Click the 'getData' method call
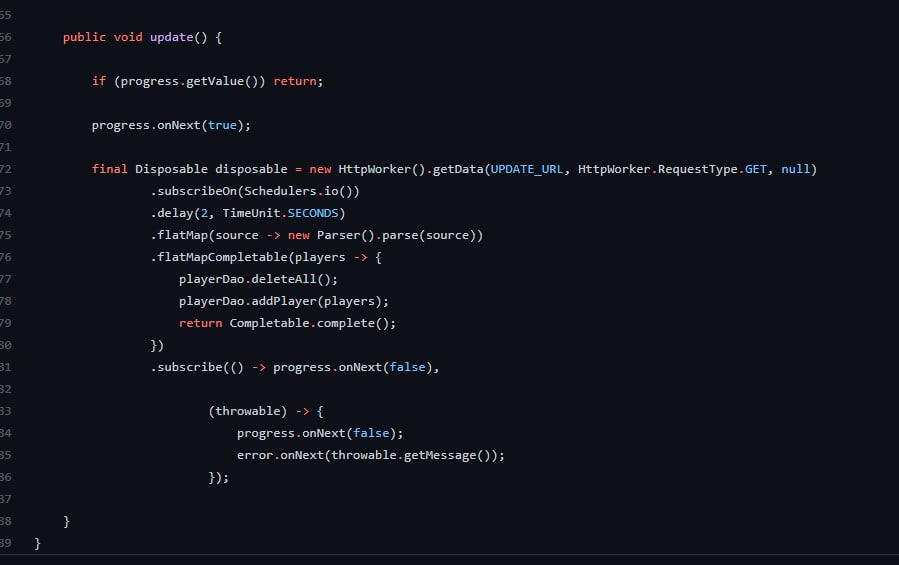 [x=458, y=169]
